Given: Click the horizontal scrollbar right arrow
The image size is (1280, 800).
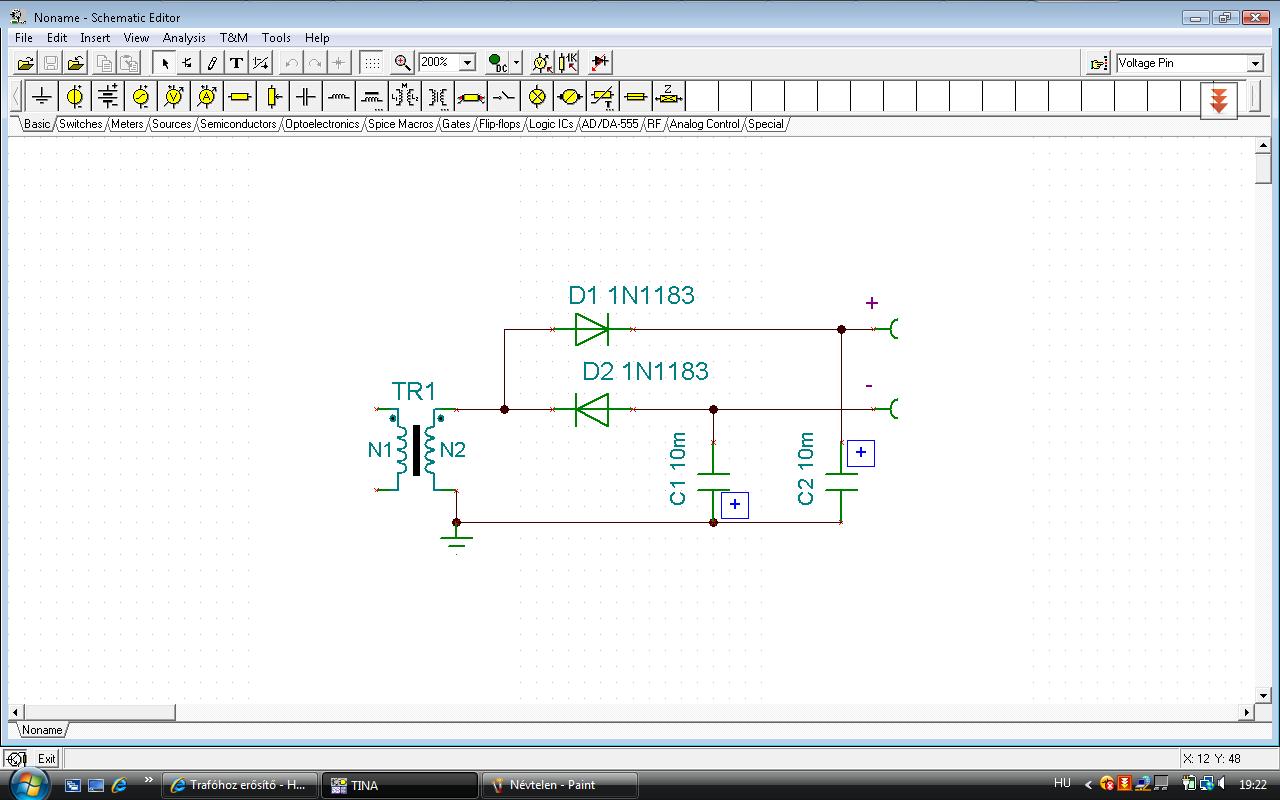Looking at the screenshot, I should point(1246,712).
